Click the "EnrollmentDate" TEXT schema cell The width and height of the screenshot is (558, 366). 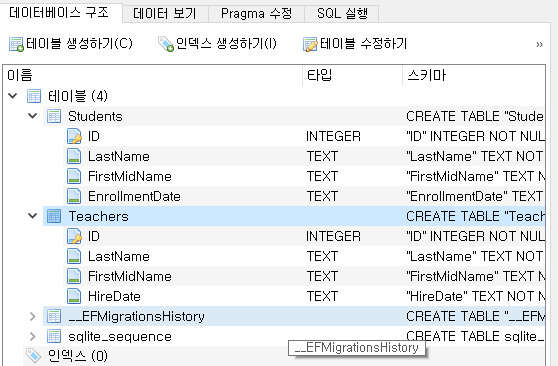point(475,197)
